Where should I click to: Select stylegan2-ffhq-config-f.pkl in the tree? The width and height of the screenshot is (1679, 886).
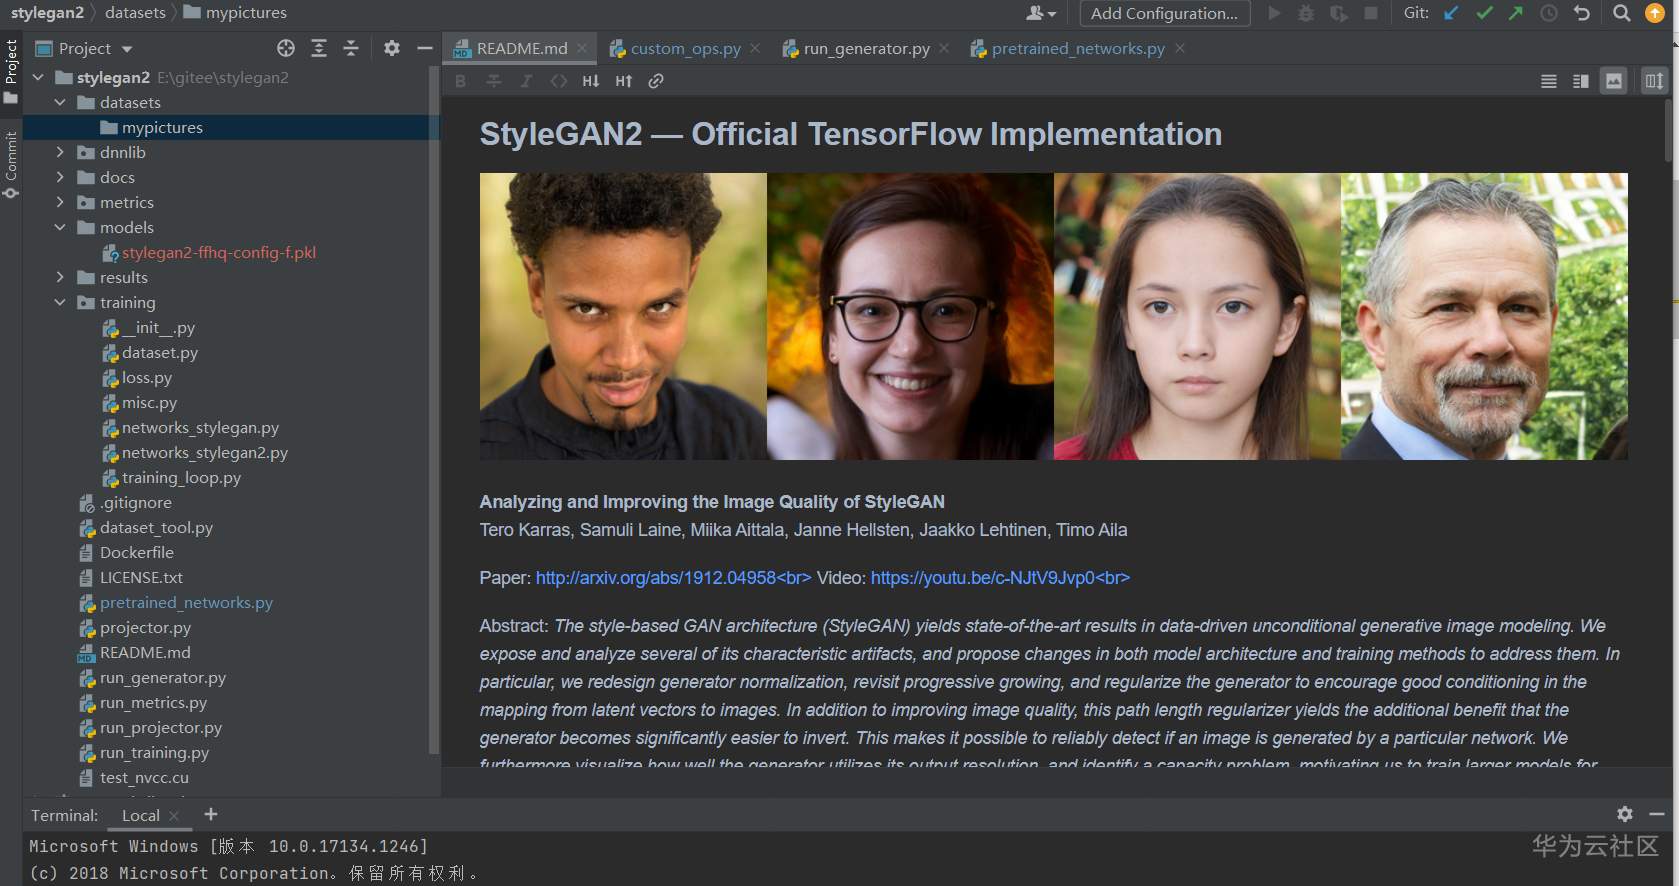coord(218,252)
